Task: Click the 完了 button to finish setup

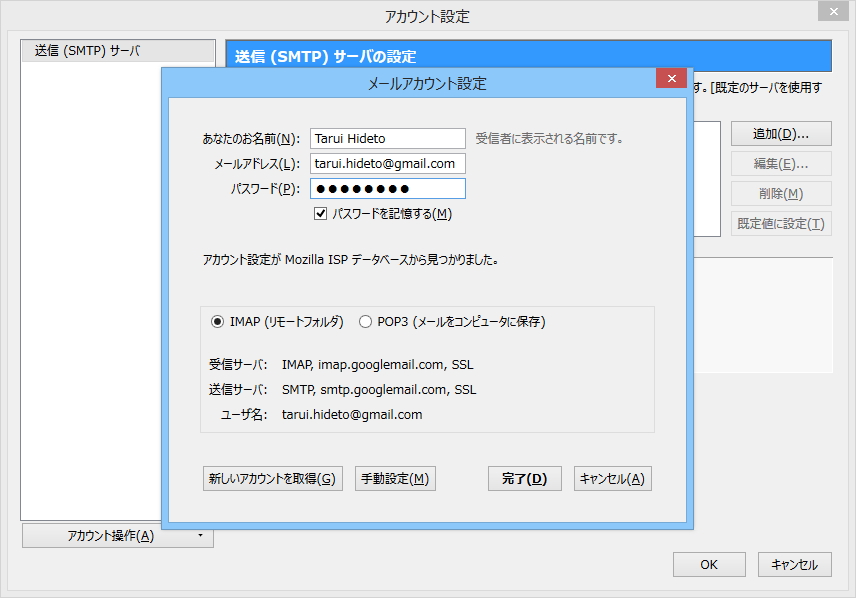Action: coord(524,478)
